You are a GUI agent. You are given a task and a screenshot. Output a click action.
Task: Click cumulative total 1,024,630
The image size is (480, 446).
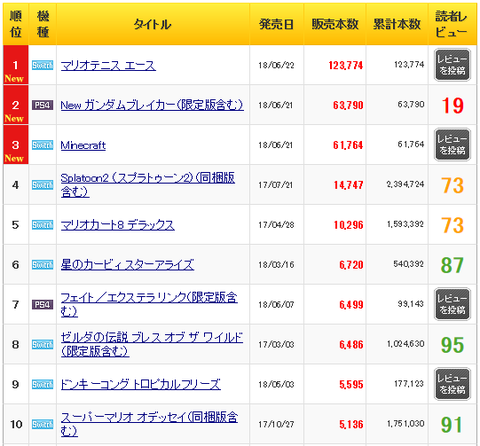coord(405,344)
